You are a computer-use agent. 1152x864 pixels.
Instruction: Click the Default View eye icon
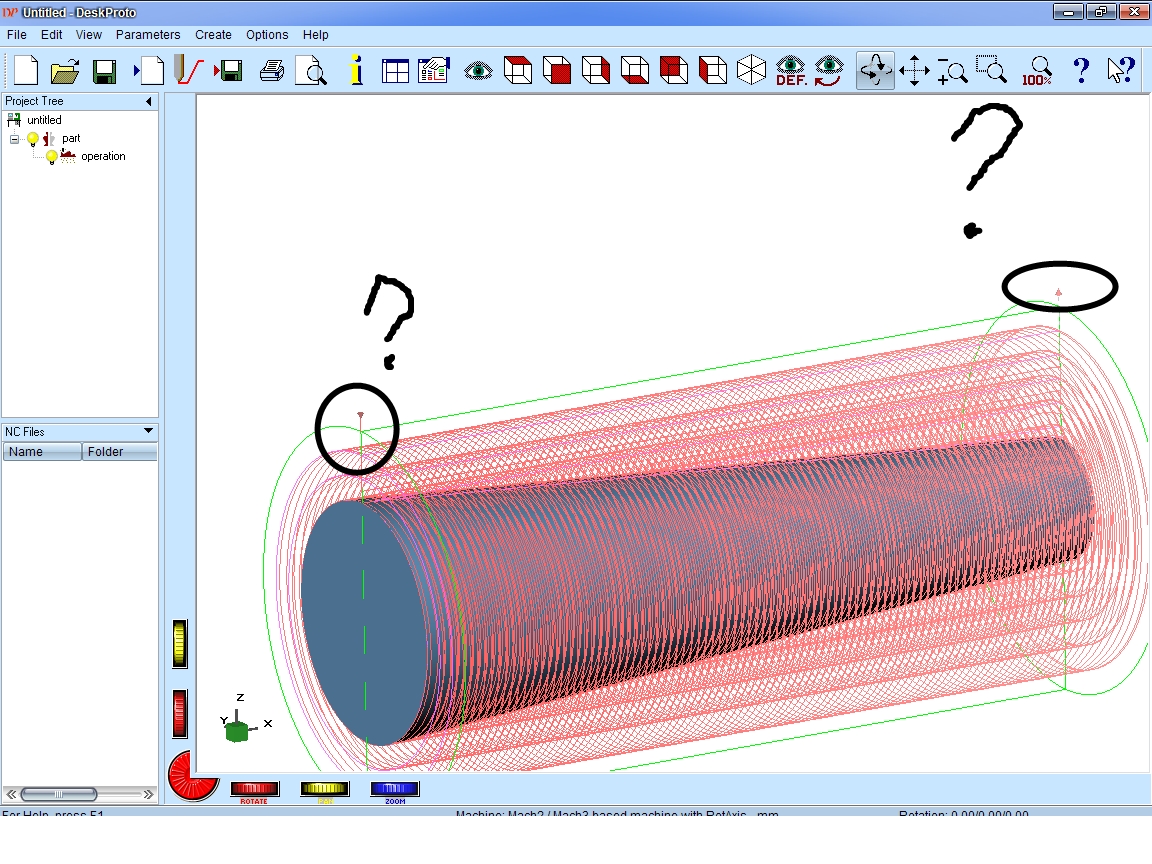click(791, 71)
